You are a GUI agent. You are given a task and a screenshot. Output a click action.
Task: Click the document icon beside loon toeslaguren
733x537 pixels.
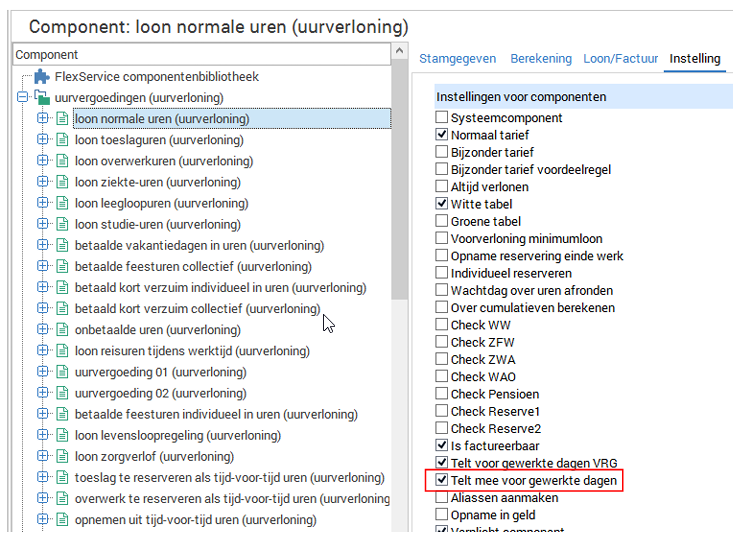tap(62, 140)
